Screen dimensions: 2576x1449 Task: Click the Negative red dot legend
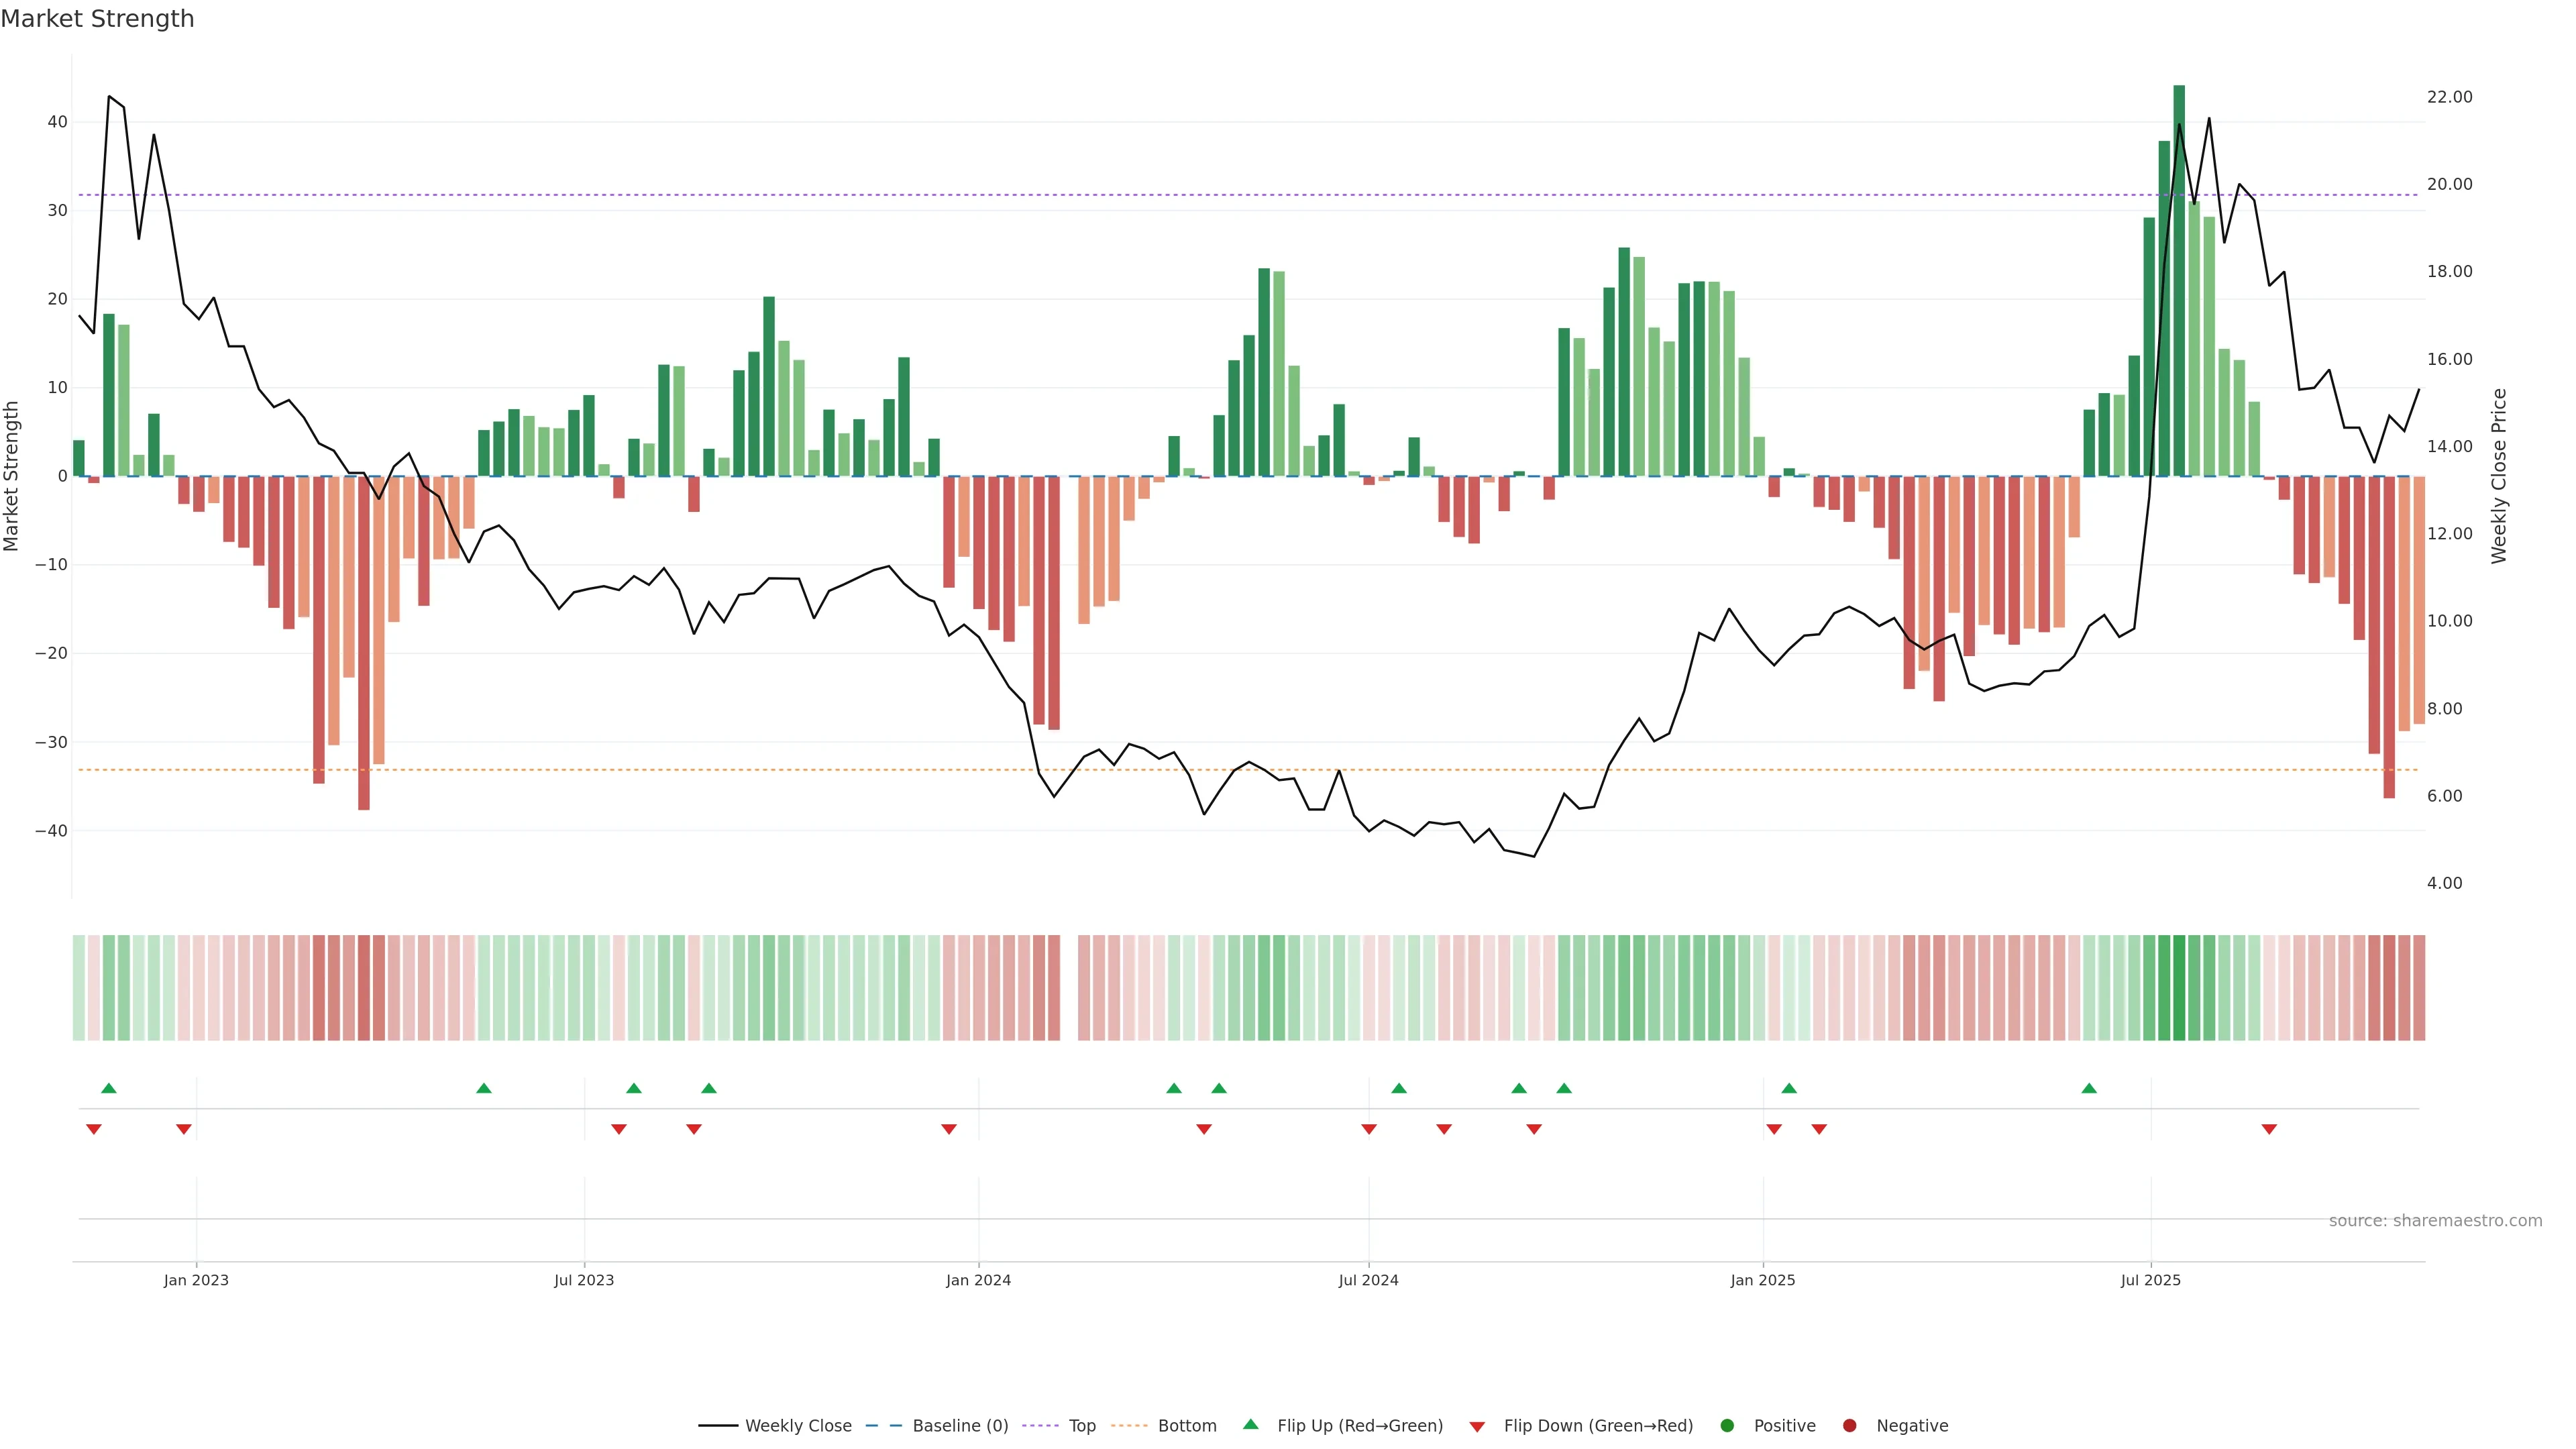pyautogui.click(x=1849, y=1426)
